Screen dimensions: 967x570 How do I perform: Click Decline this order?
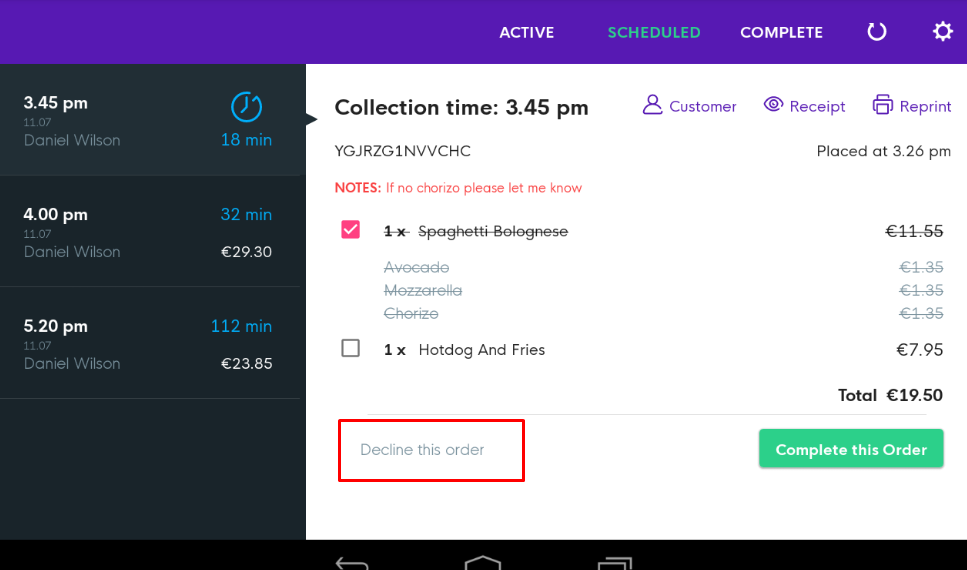pyautogui.click(x=422, y=450)
